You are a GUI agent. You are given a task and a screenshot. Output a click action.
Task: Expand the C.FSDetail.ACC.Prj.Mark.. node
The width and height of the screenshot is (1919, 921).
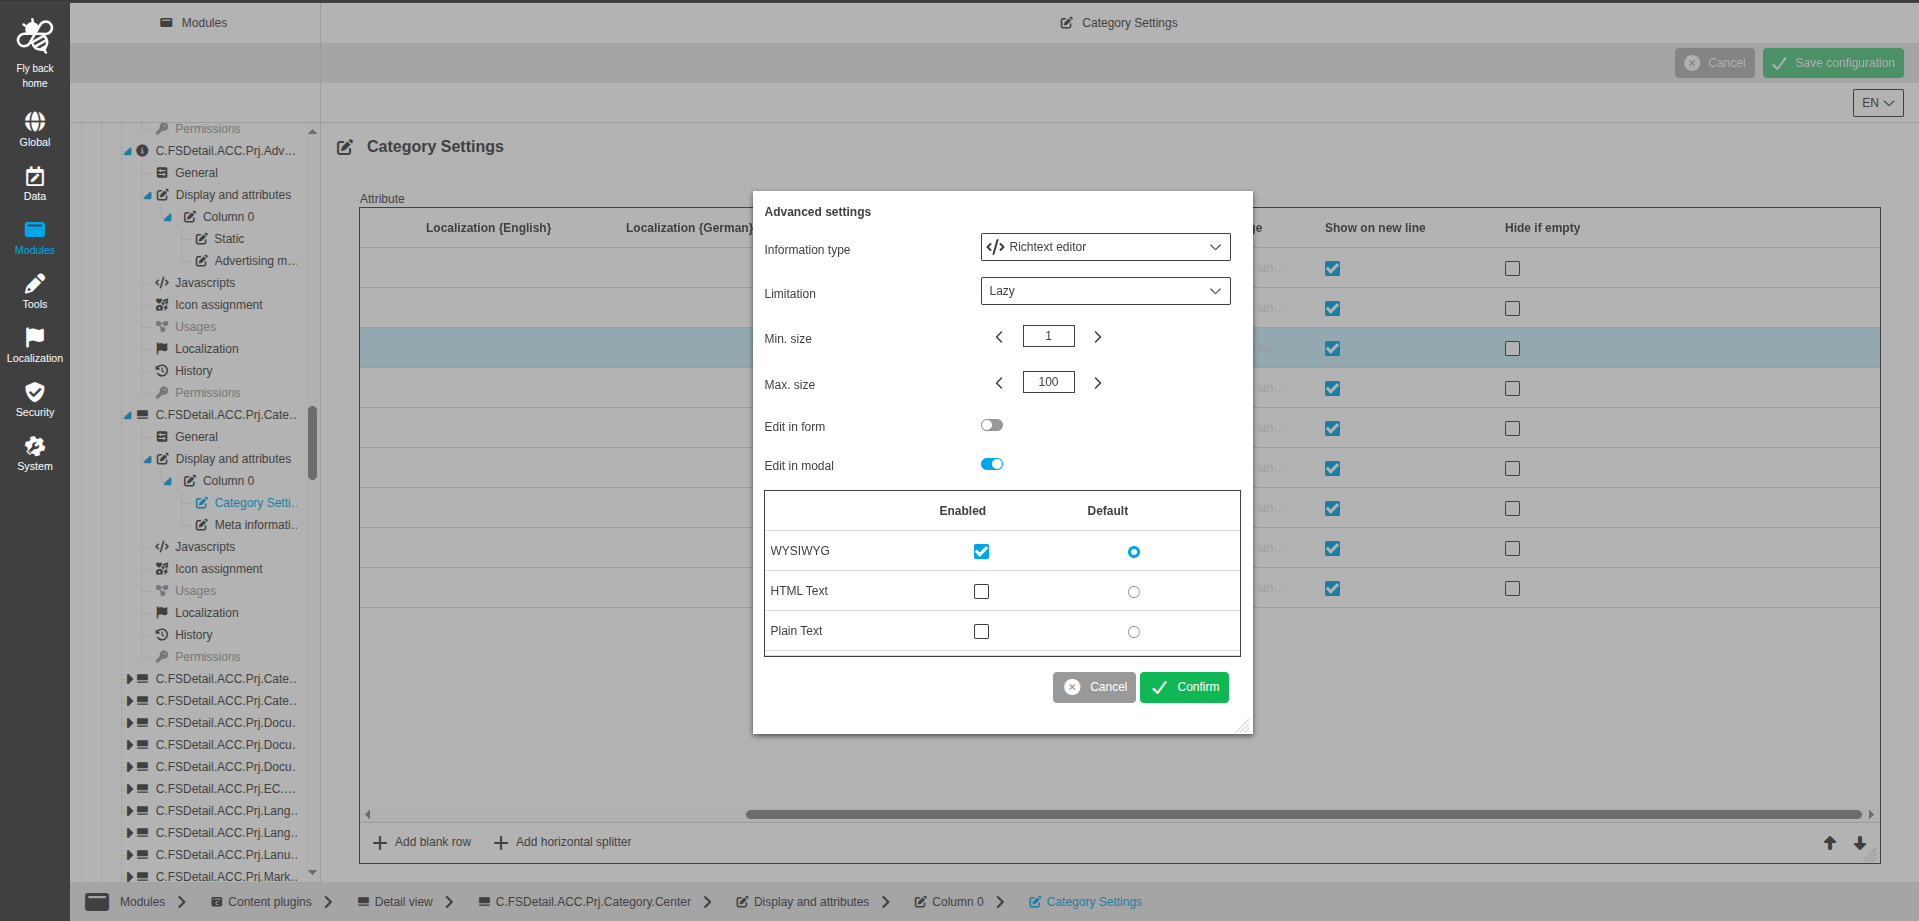pos(129,877)
